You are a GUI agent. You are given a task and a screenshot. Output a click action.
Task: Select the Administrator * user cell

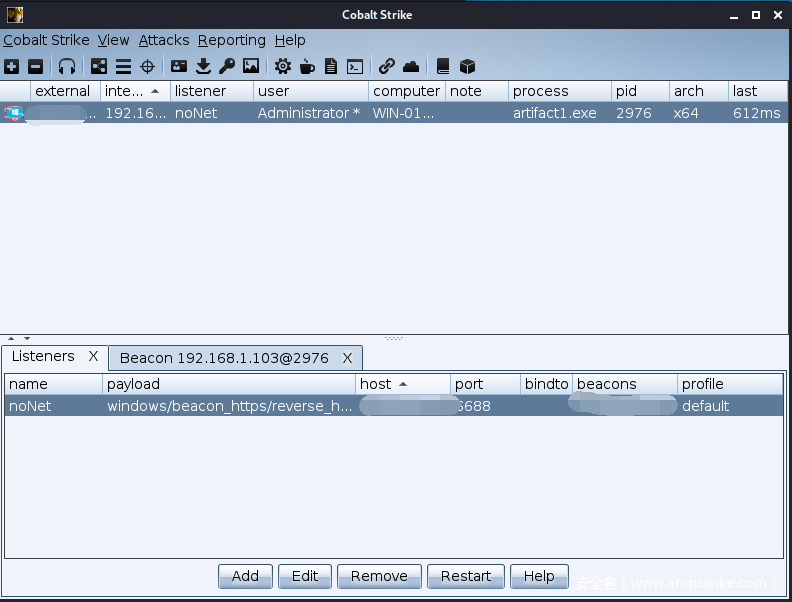point(309,113)
